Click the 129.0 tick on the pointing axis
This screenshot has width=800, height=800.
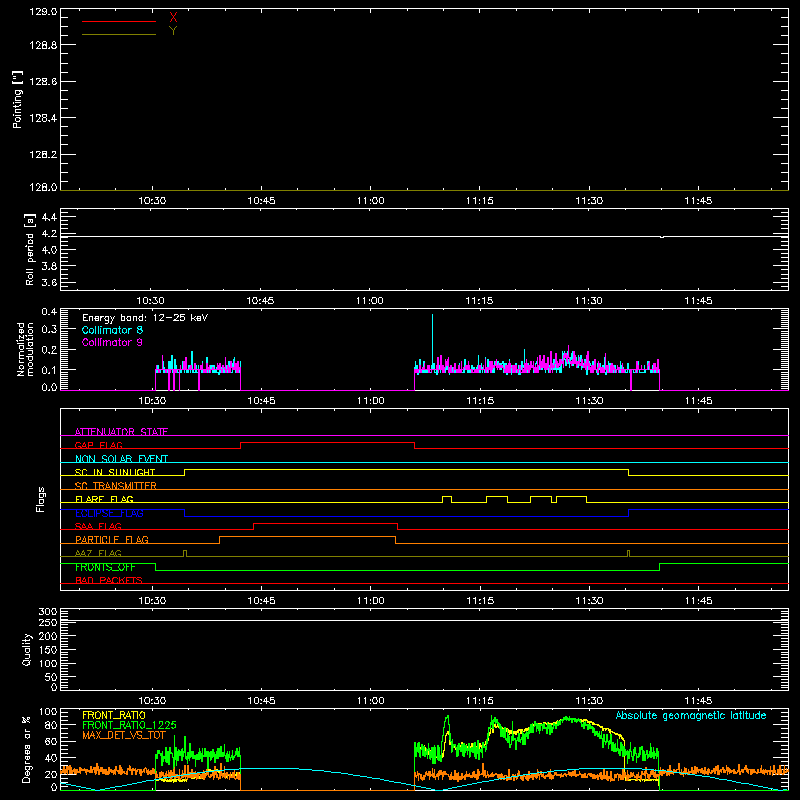(43, 12)
